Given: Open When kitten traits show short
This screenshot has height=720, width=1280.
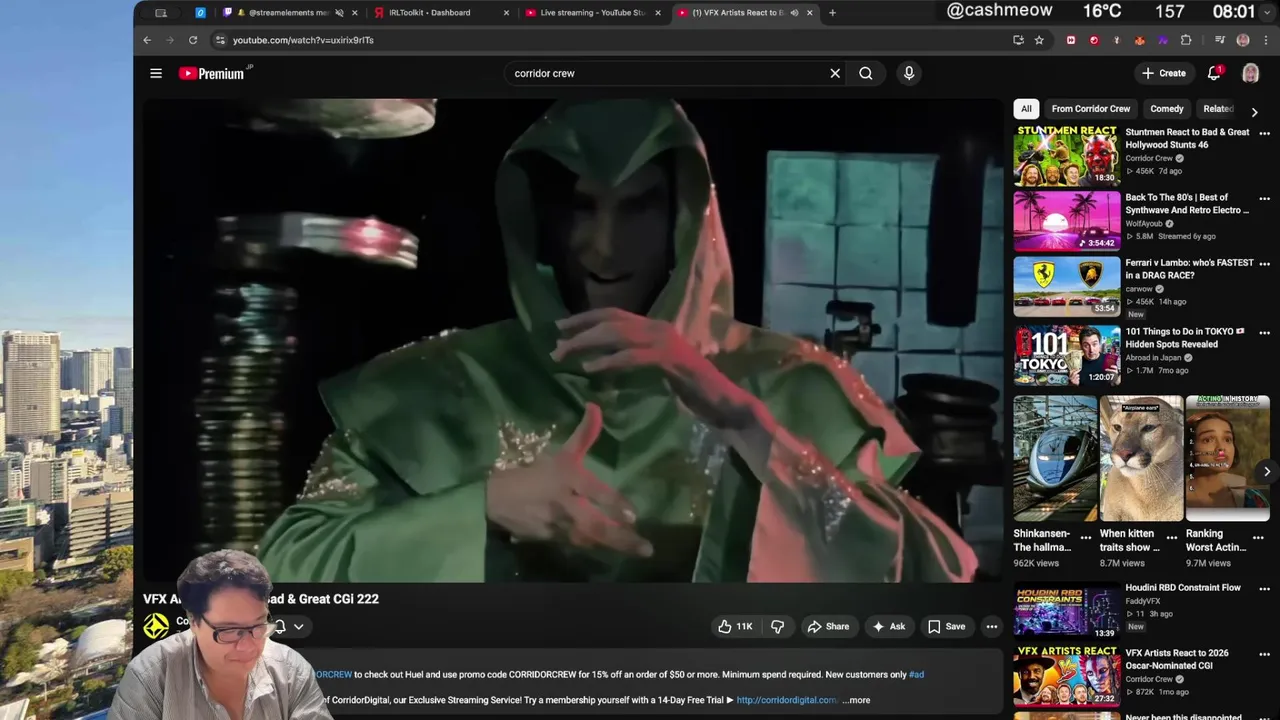Looking at the screenshot, I should 1141,458.
